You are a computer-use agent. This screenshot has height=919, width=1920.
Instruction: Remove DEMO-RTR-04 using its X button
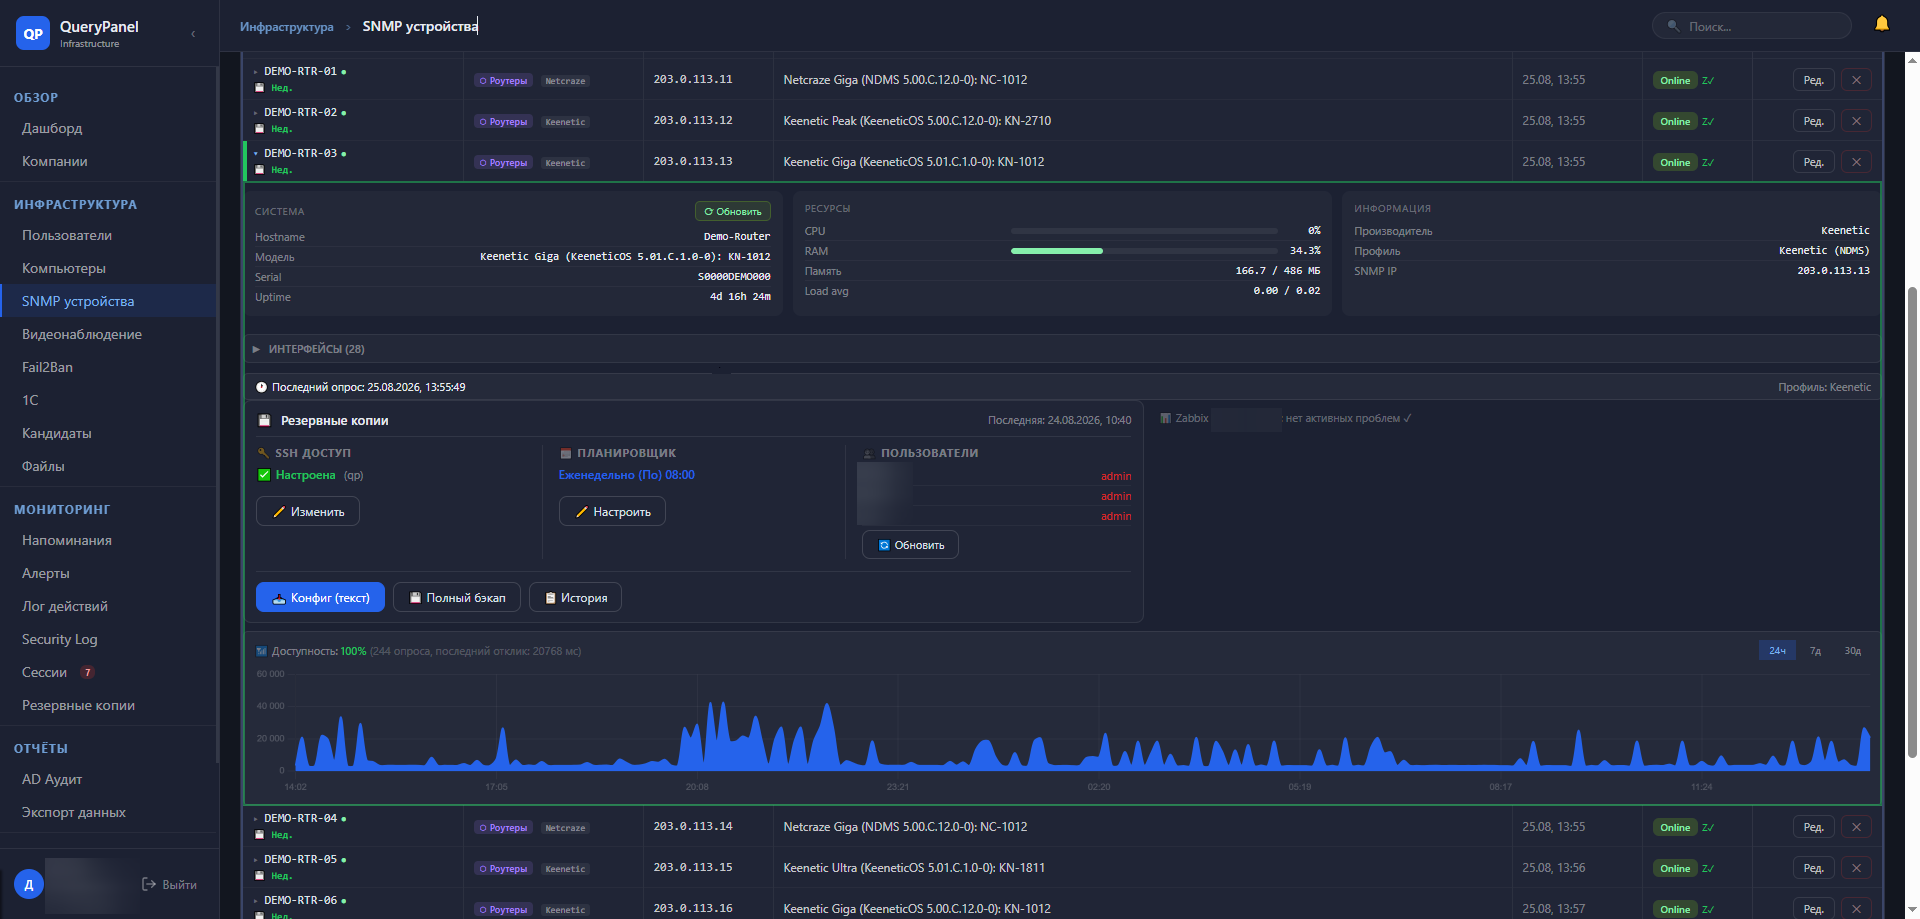(1856, 827)
